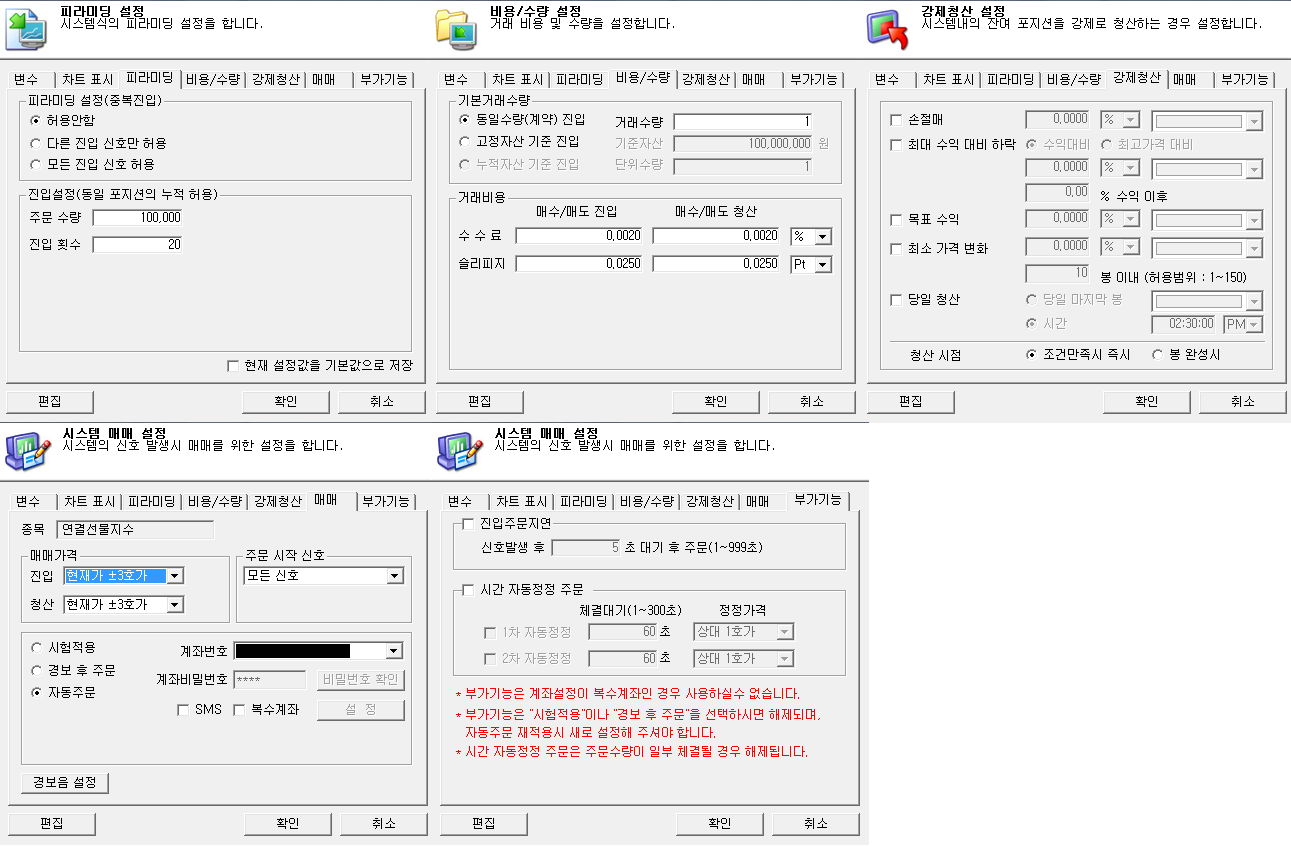The width and height of the screenshot is (1291, 846).
Task: Select the 모든 진입 신호 허용 radio button
Action: pos(36,164)
